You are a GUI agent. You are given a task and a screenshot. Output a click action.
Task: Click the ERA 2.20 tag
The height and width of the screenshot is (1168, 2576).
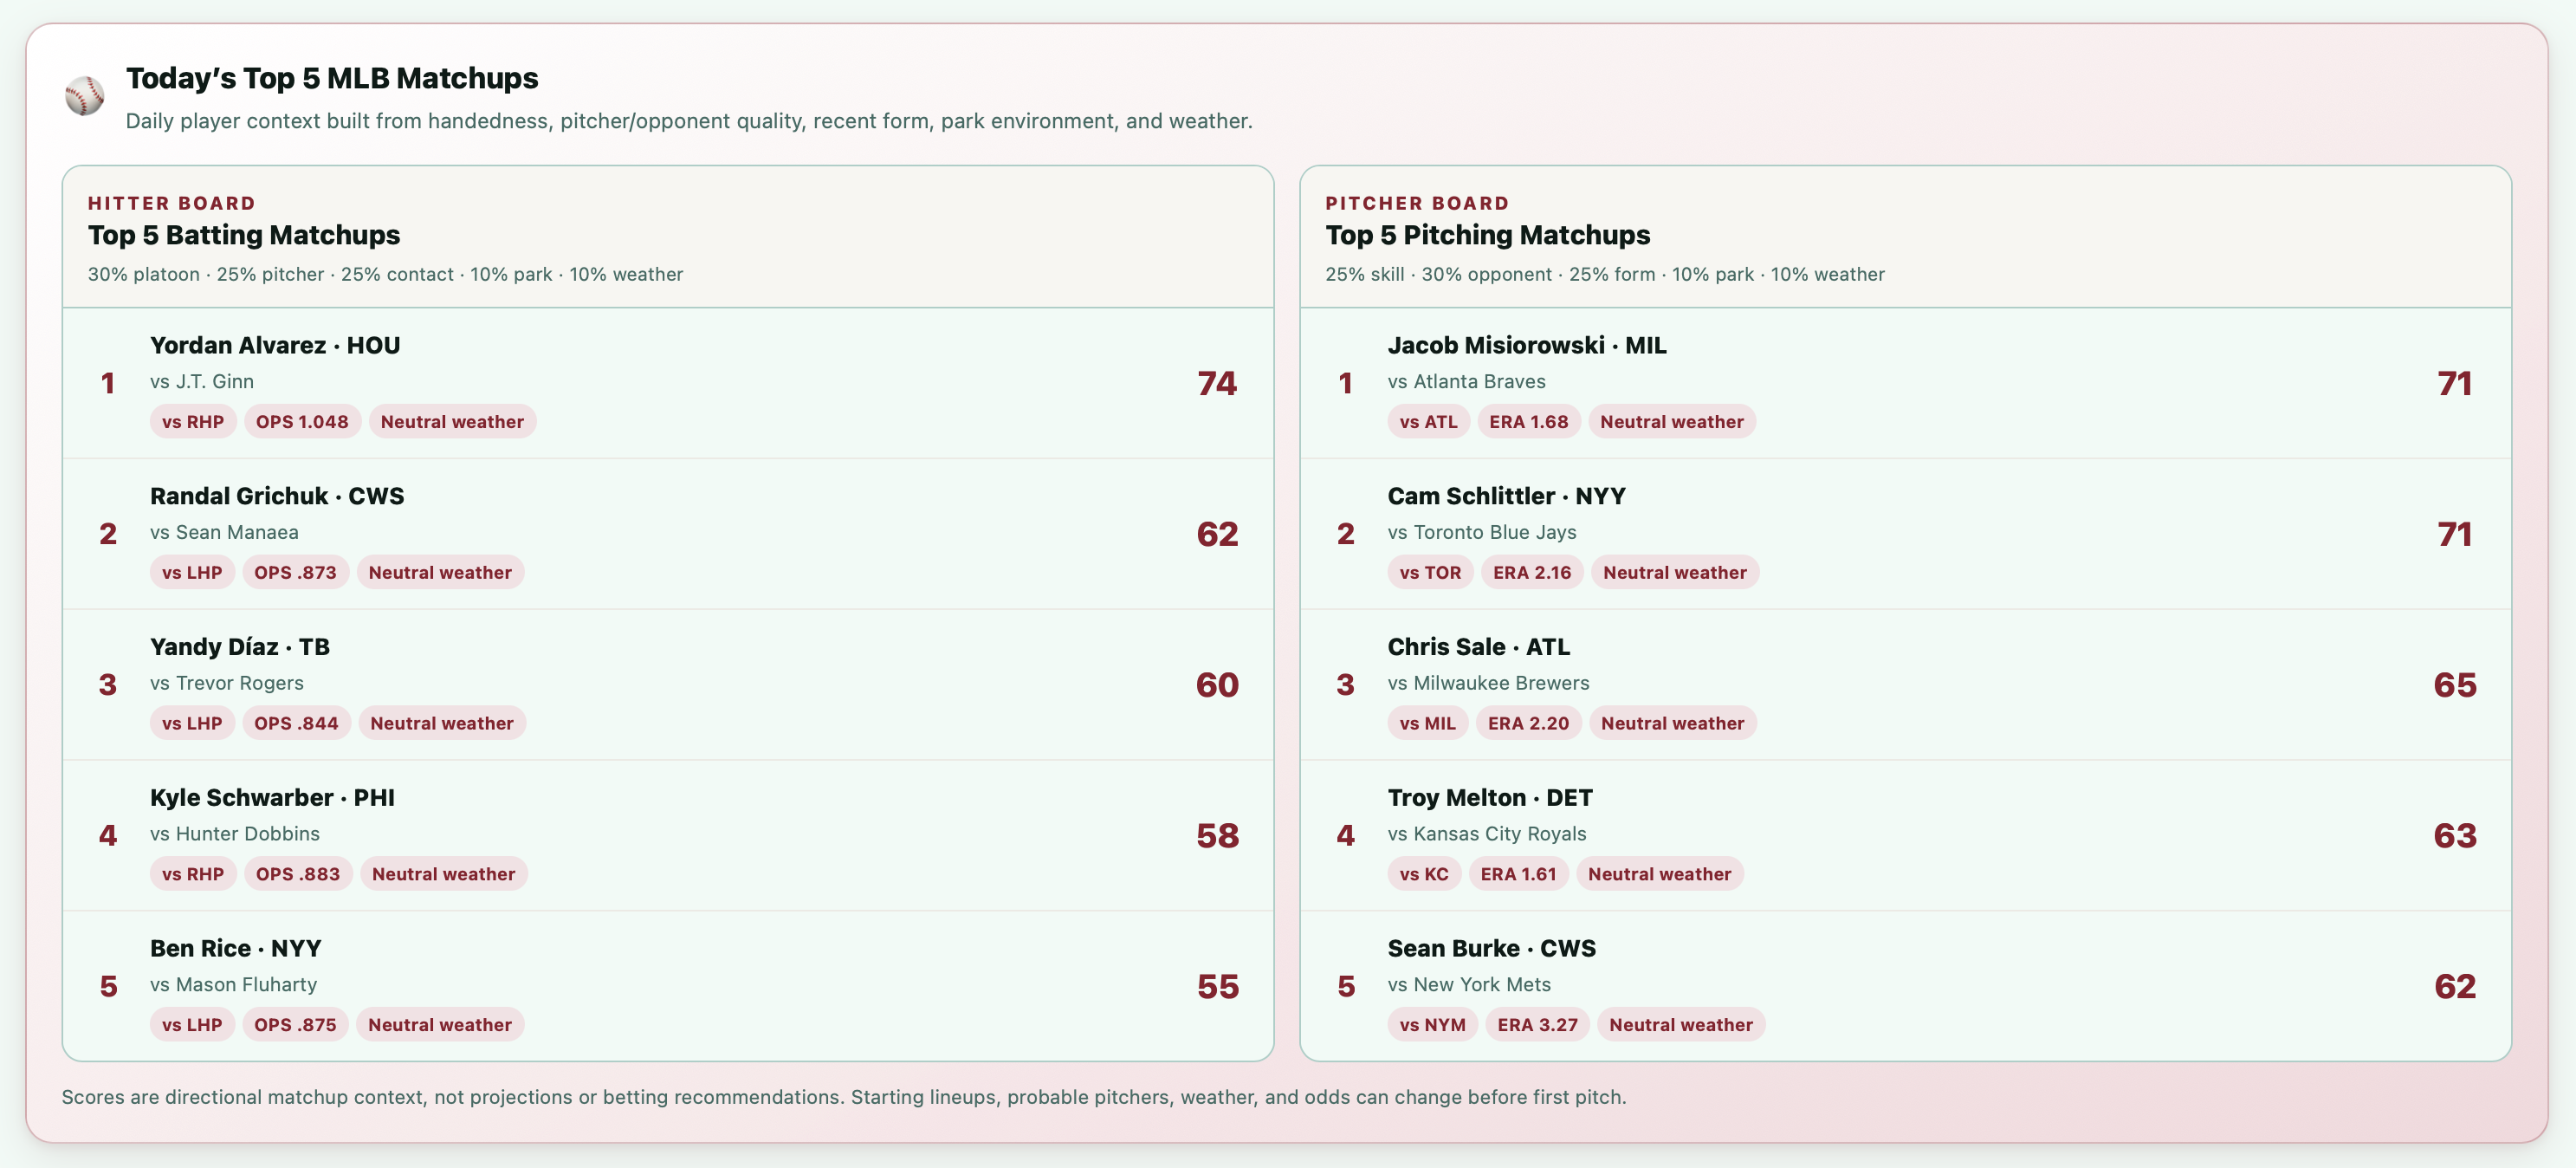pos(1528,723)
